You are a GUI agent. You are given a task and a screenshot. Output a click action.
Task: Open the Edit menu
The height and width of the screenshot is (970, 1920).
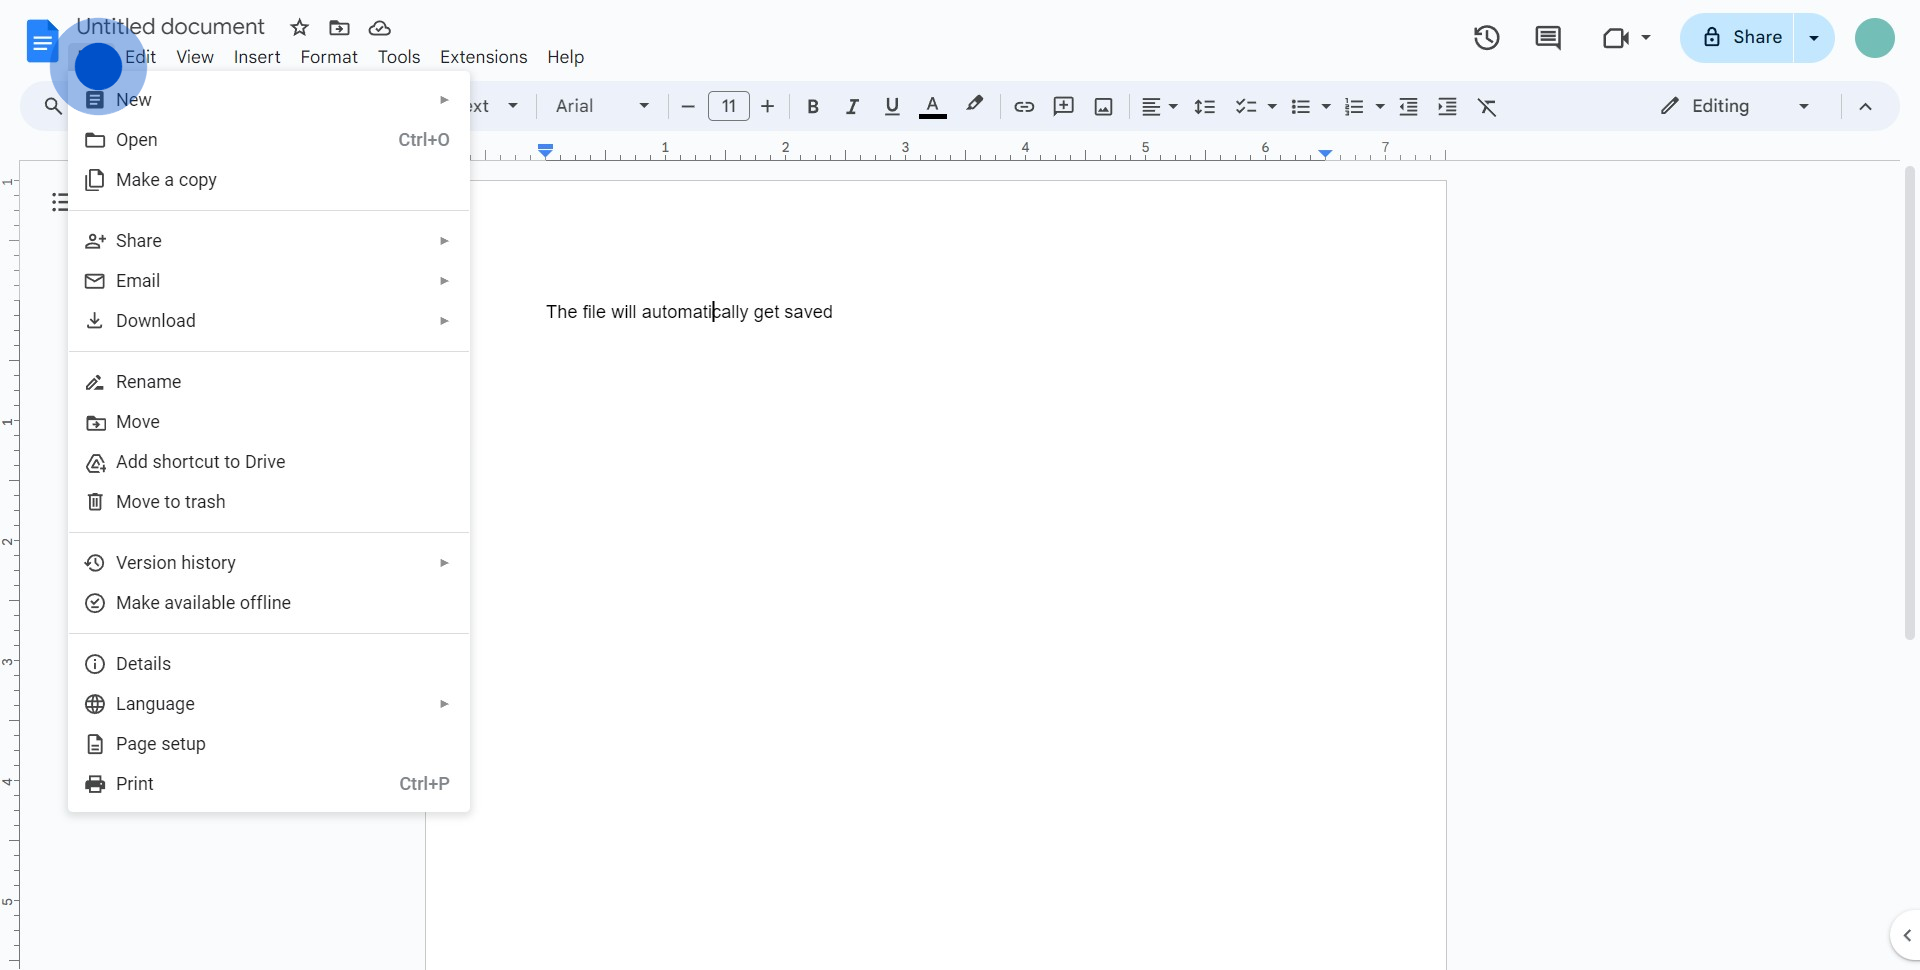(141, 57)
